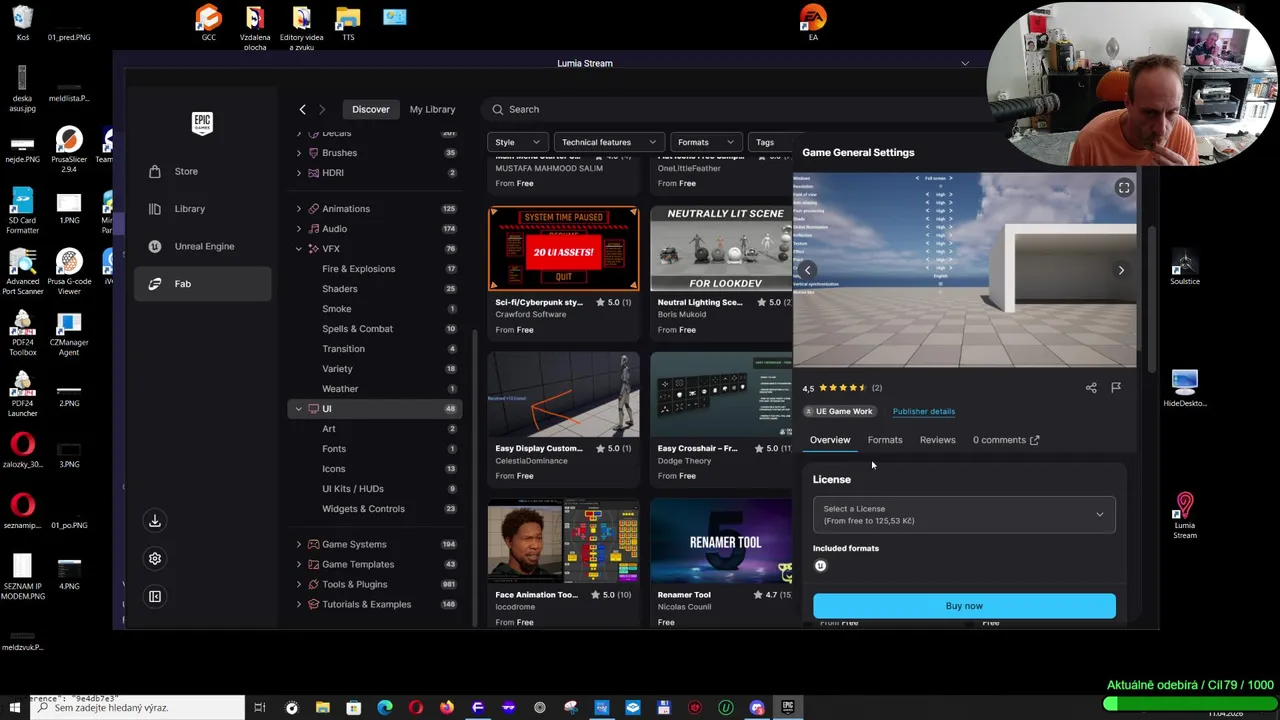Open Neutral Lighting Scene thumbnail
This screenshot has height=720, width=1280.
pos(721,249)
